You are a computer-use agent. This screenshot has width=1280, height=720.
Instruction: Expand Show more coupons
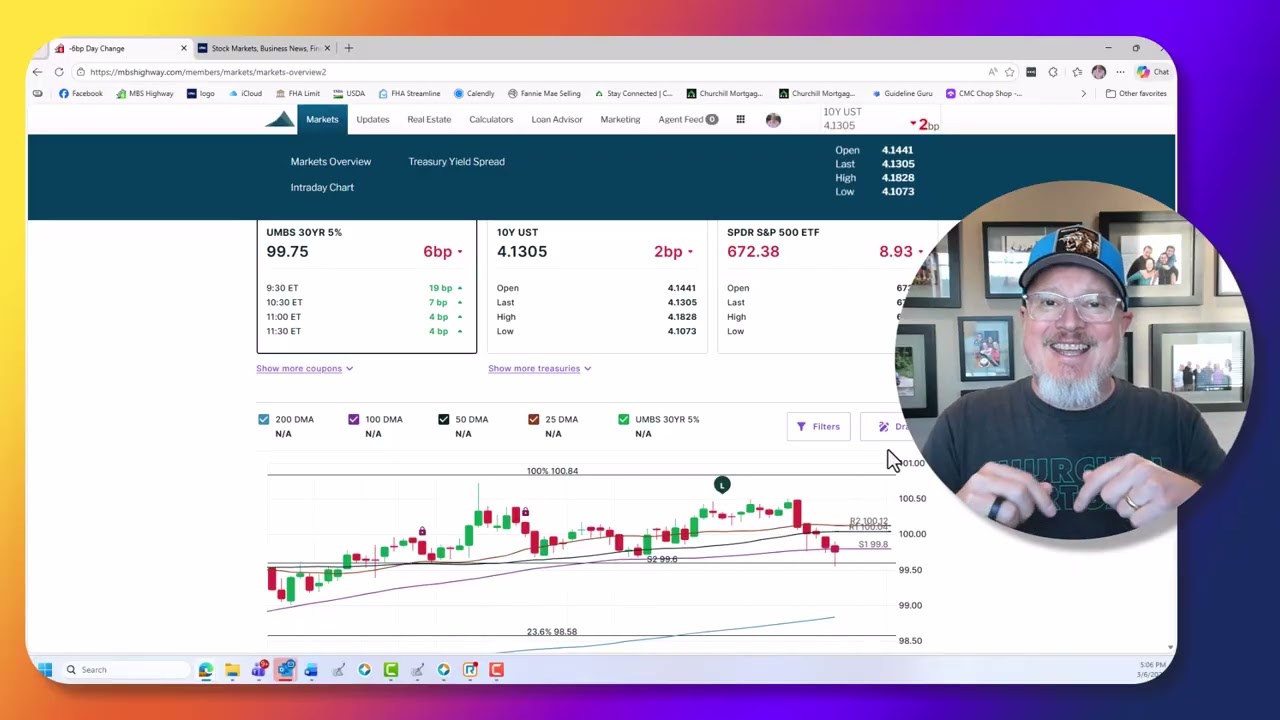tap(304, 369)
